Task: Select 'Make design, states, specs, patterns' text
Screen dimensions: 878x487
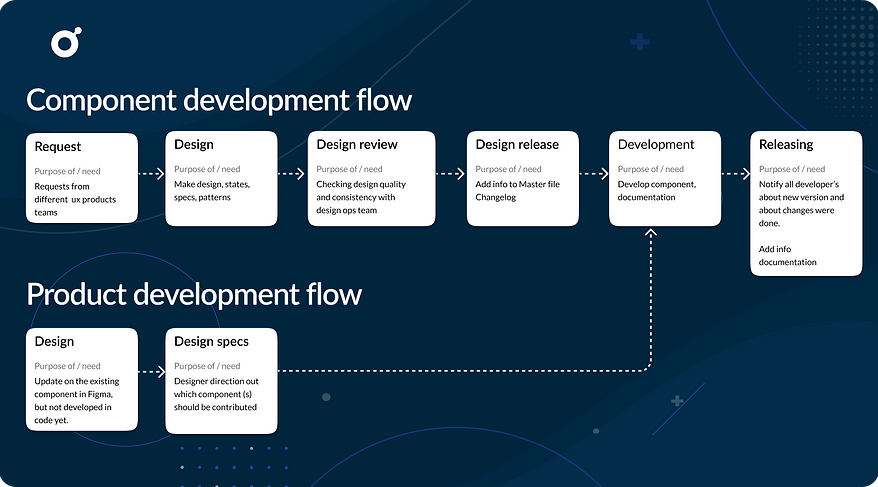Action: 212,191
